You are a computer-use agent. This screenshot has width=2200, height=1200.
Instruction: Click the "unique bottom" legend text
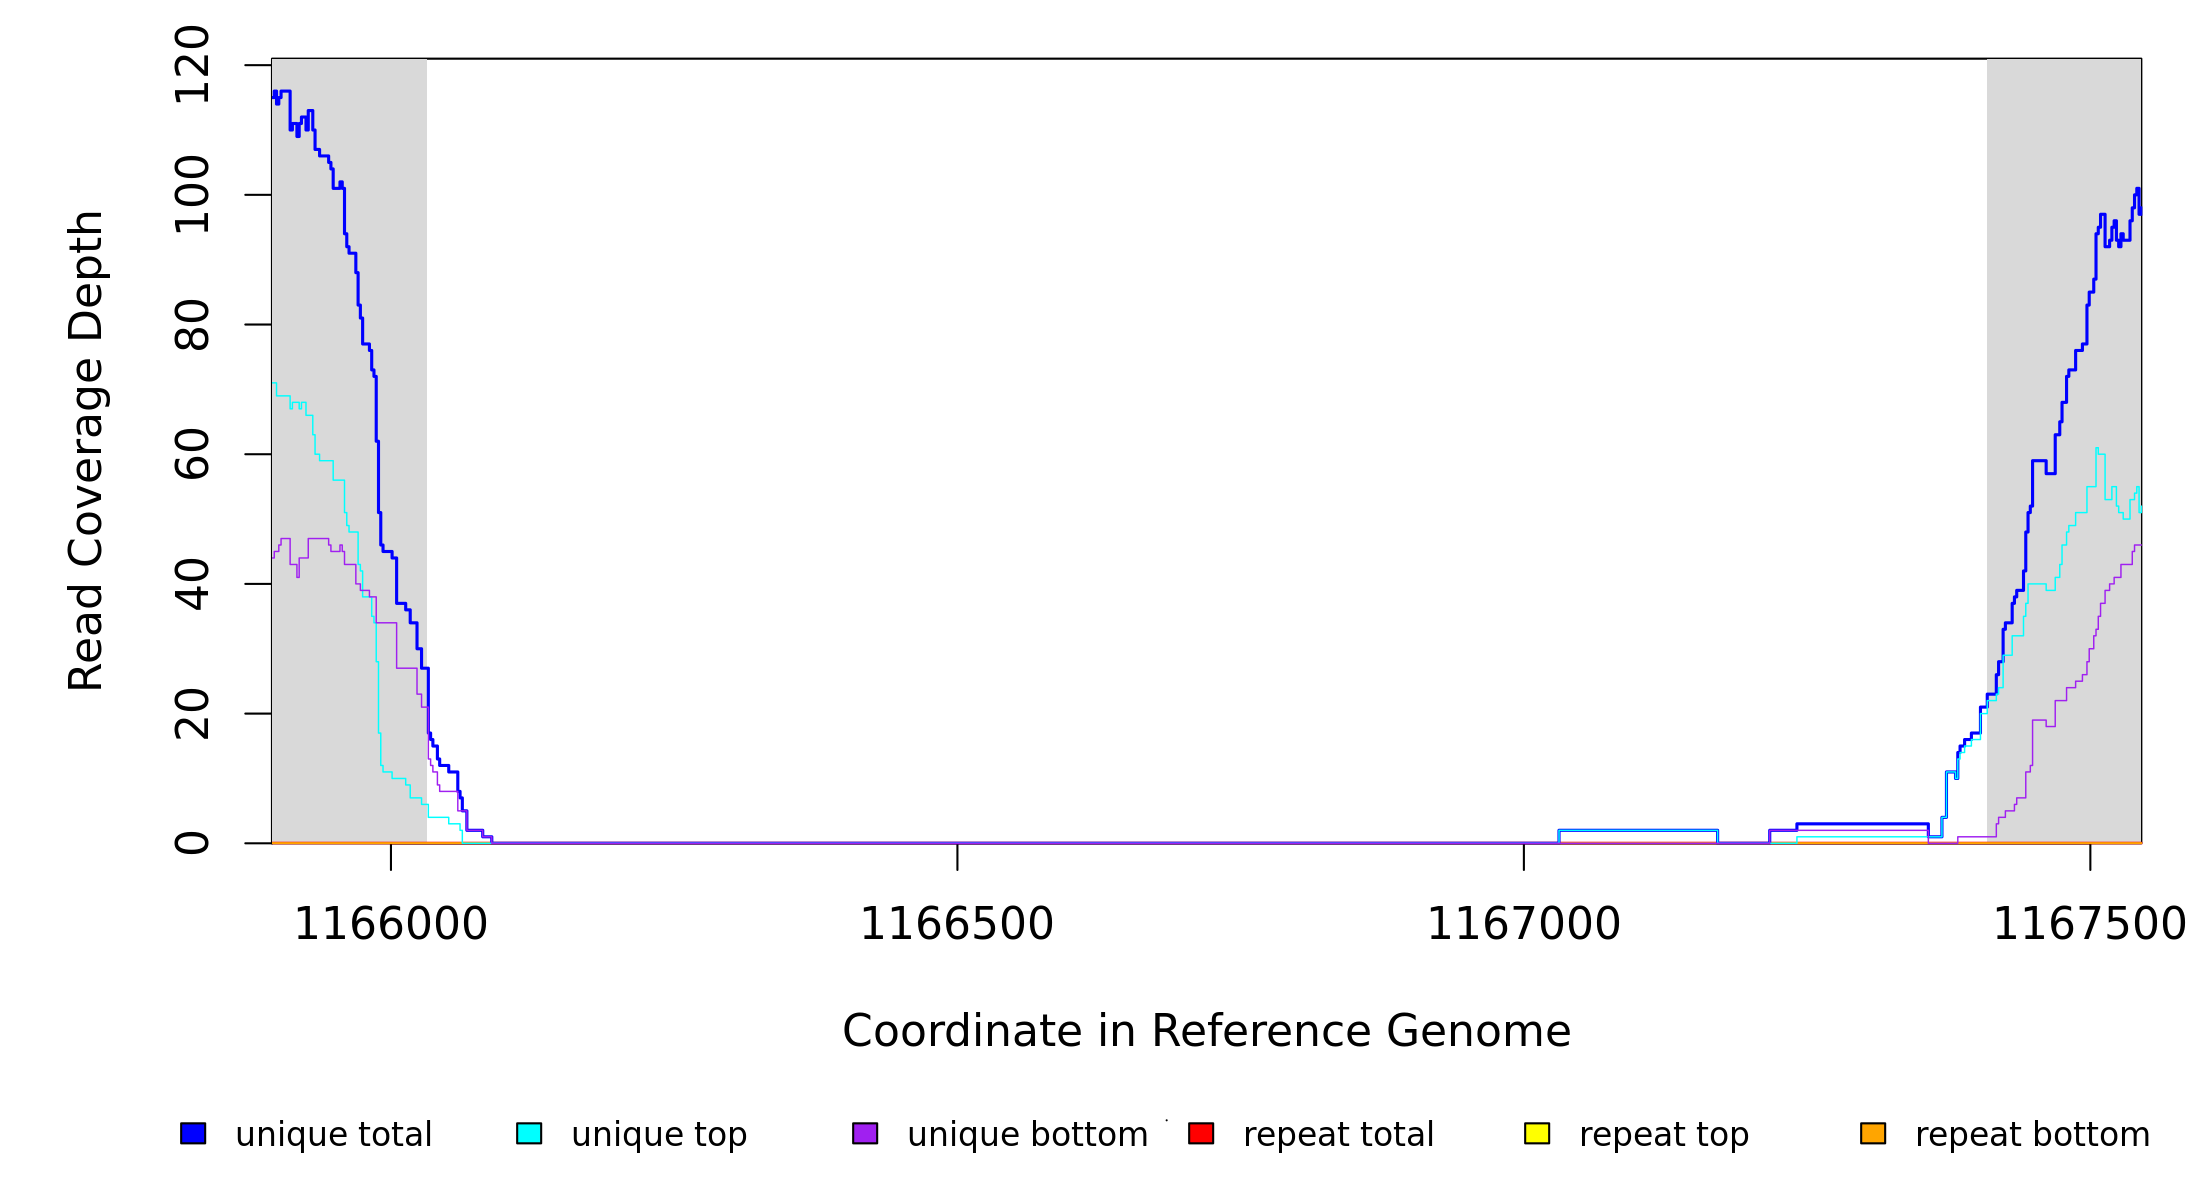tap(1027, 1135)
